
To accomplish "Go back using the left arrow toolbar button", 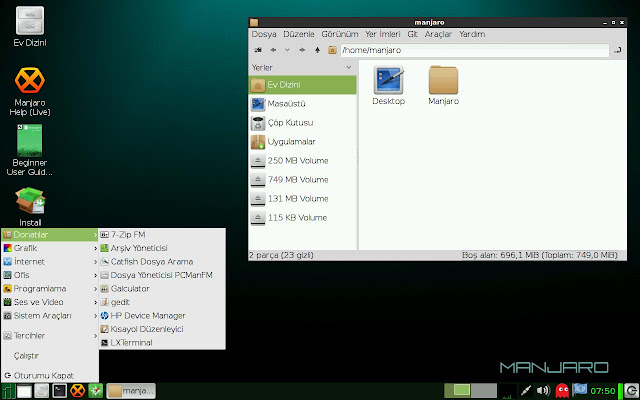I will pos(273,50).
